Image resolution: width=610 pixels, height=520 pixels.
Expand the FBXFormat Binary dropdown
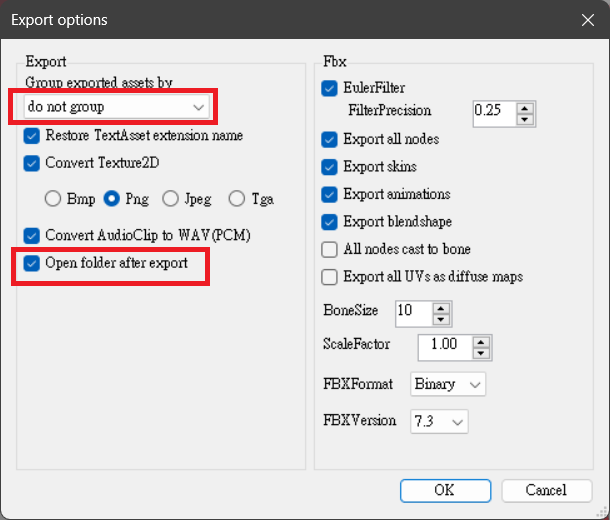[447, 384]
